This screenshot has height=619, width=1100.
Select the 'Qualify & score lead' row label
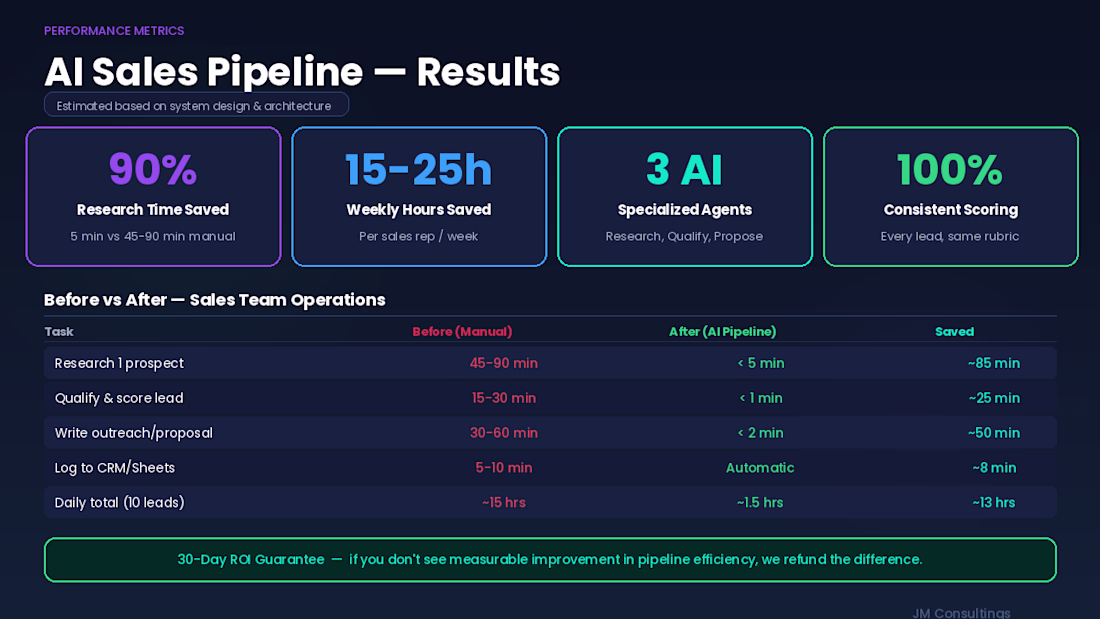click(119, 398)
